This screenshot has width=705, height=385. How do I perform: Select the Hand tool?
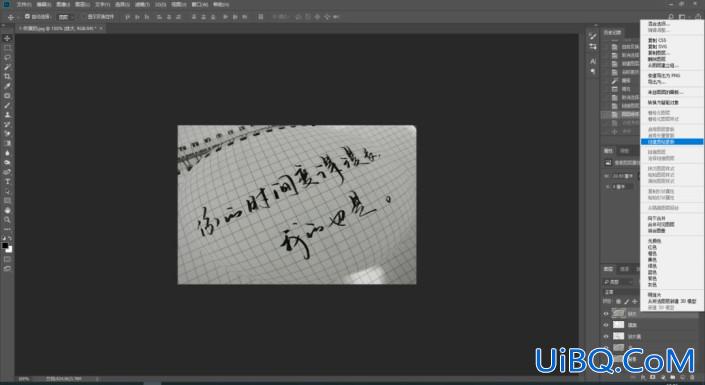pyautogui.click(x=7, y=210)
